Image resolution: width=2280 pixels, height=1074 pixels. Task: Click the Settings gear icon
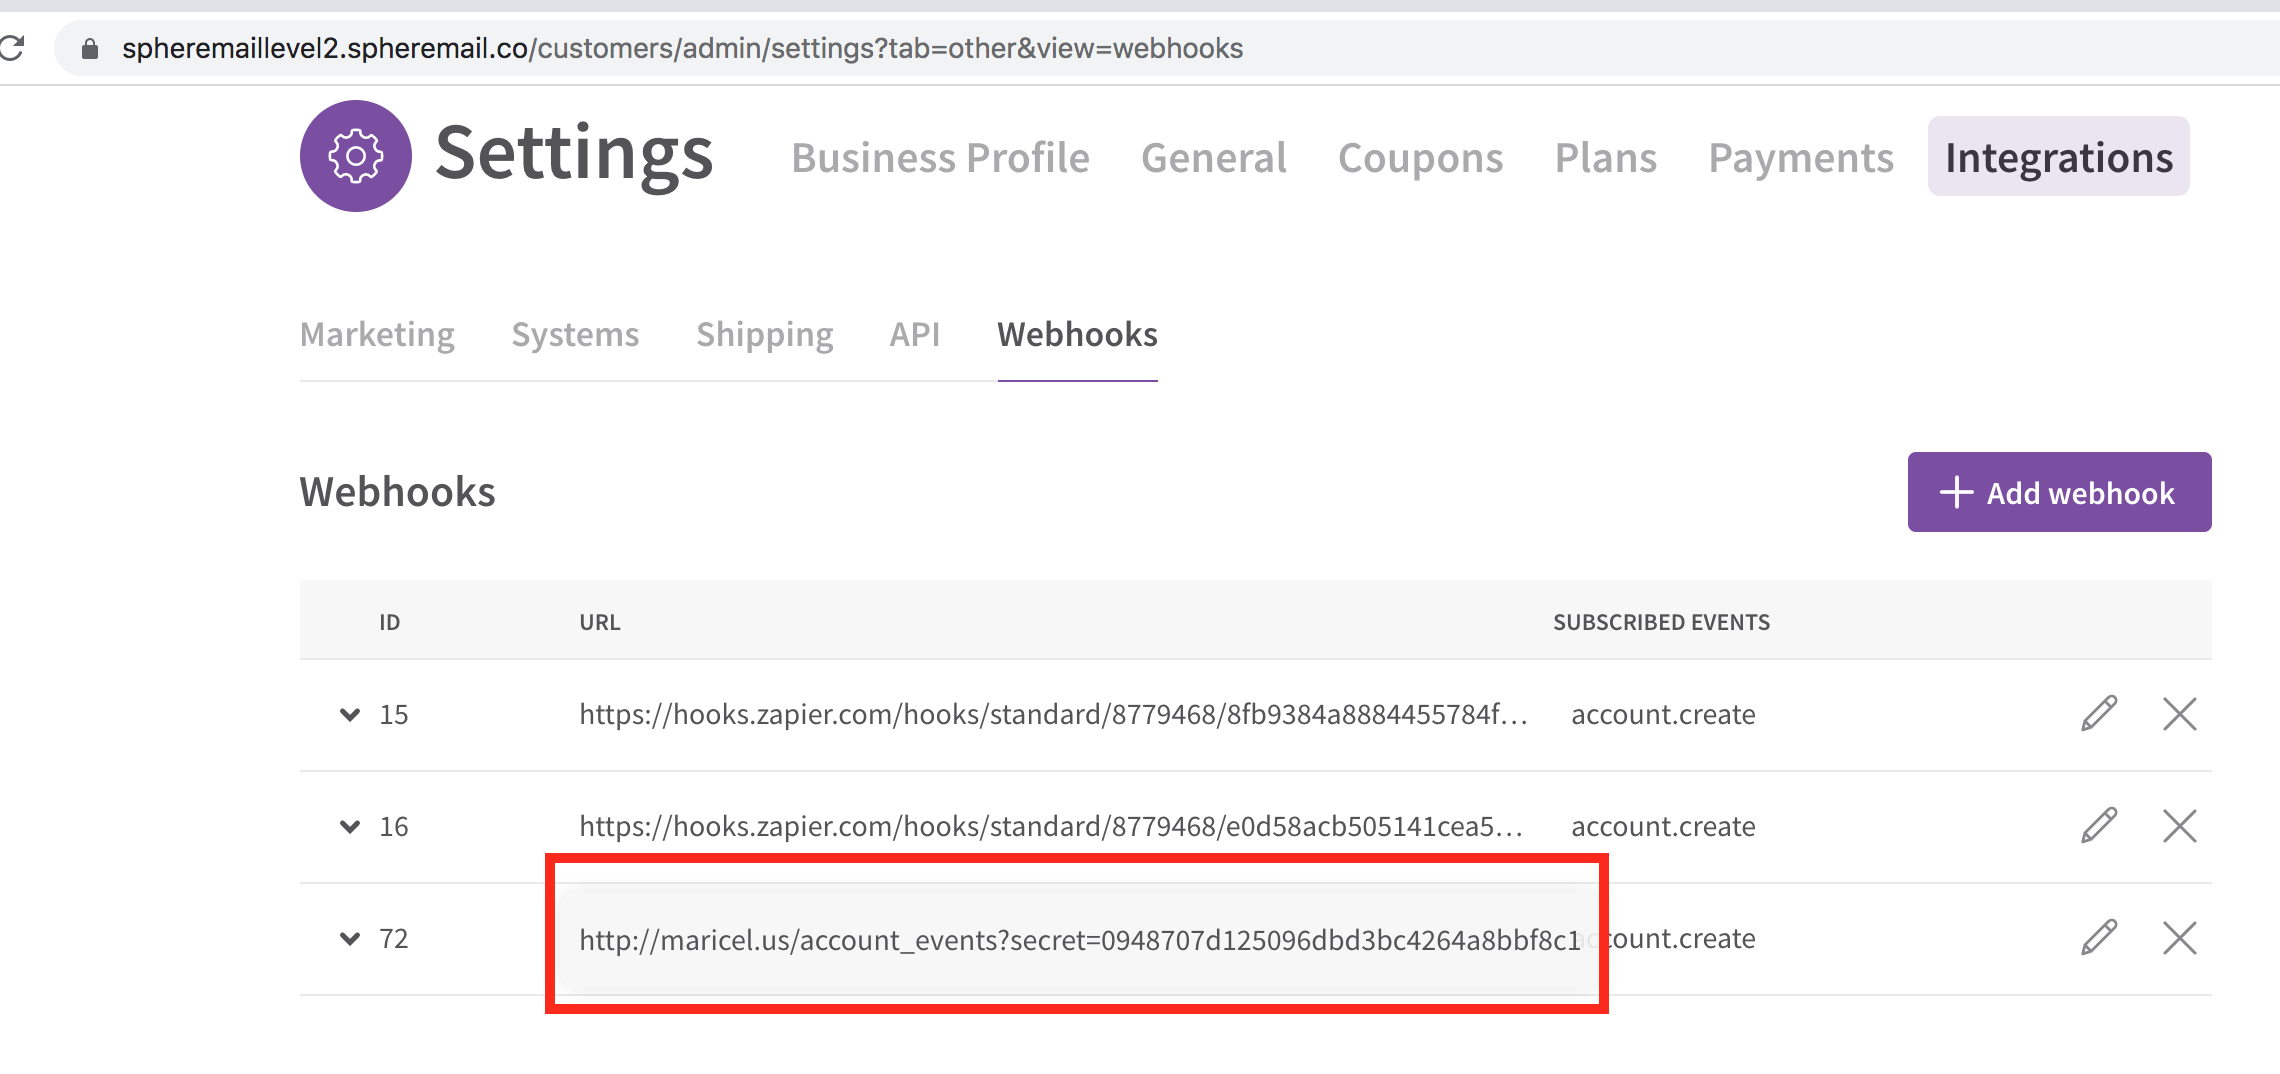(355, 155)
